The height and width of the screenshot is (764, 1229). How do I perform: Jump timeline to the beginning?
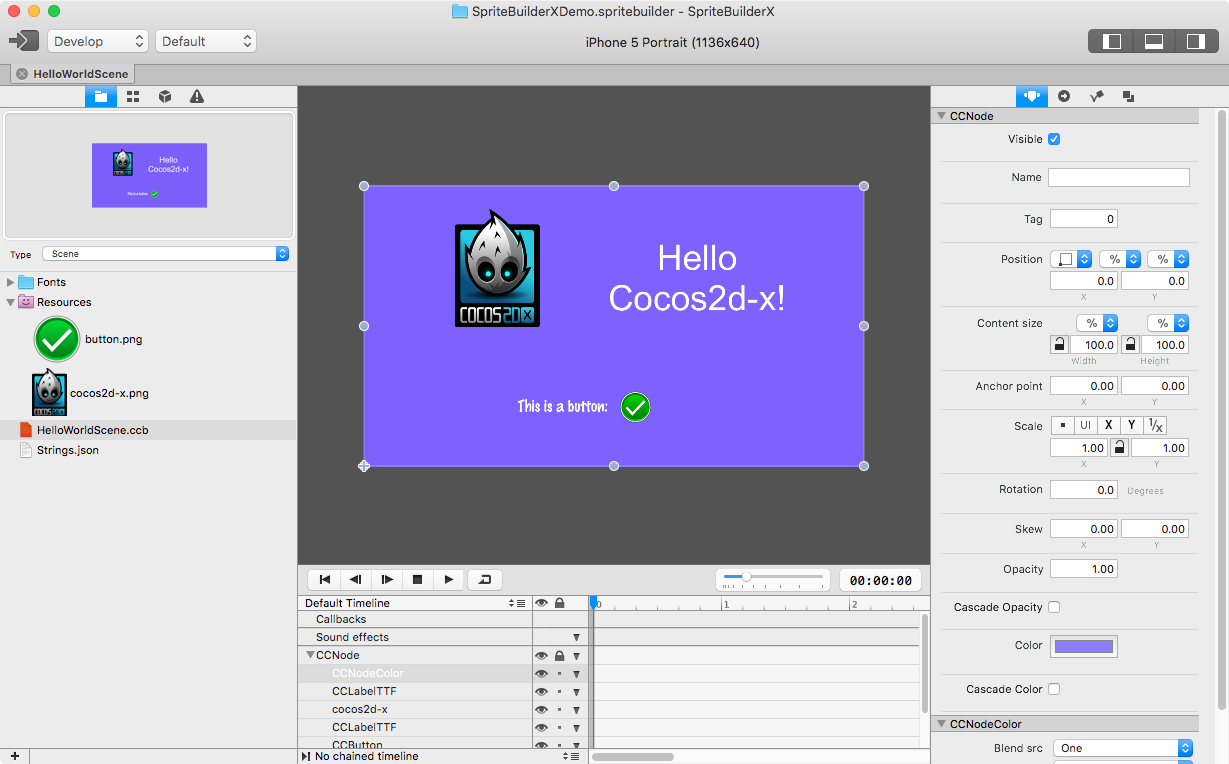pyautogui.click(x=325, y=579)
